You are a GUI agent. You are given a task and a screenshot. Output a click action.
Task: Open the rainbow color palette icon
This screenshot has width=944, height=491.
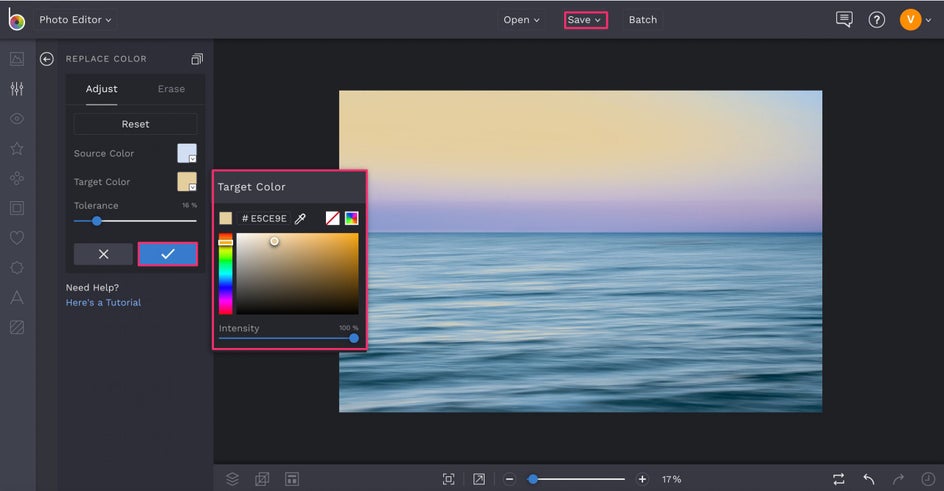(351, 218)
